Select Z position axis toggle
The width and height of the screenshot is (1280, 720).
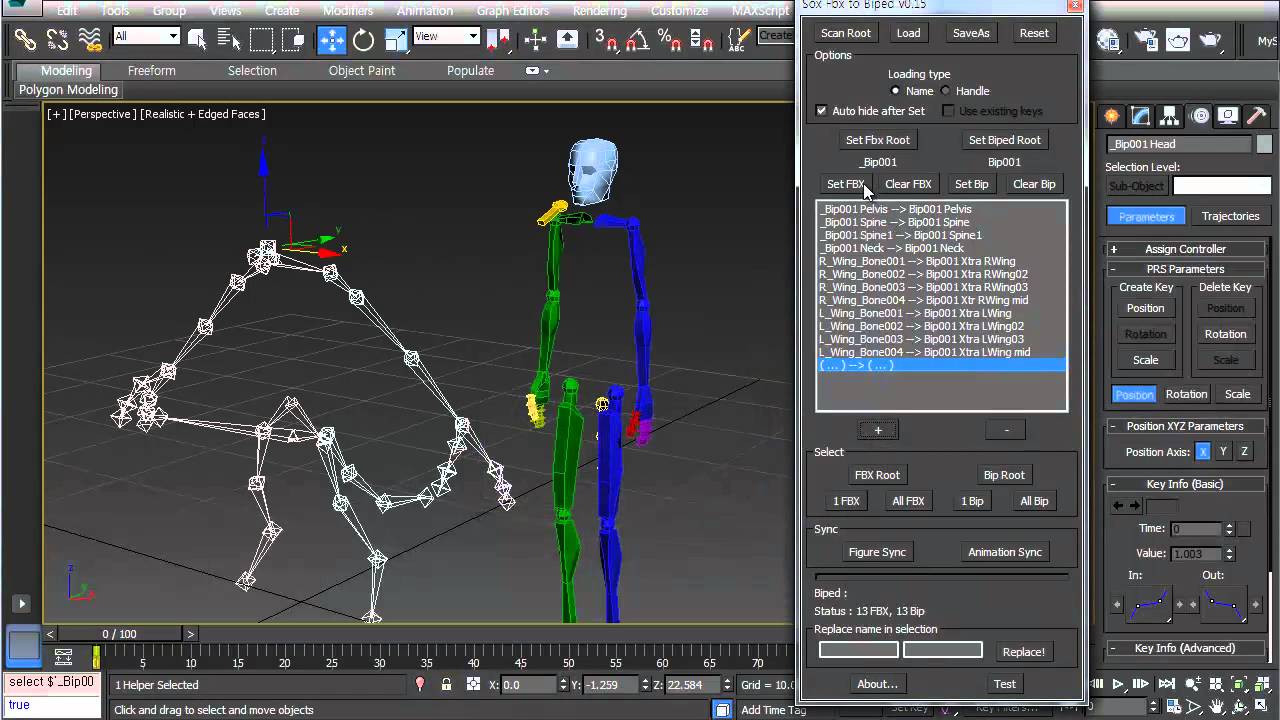point(1244,452)
